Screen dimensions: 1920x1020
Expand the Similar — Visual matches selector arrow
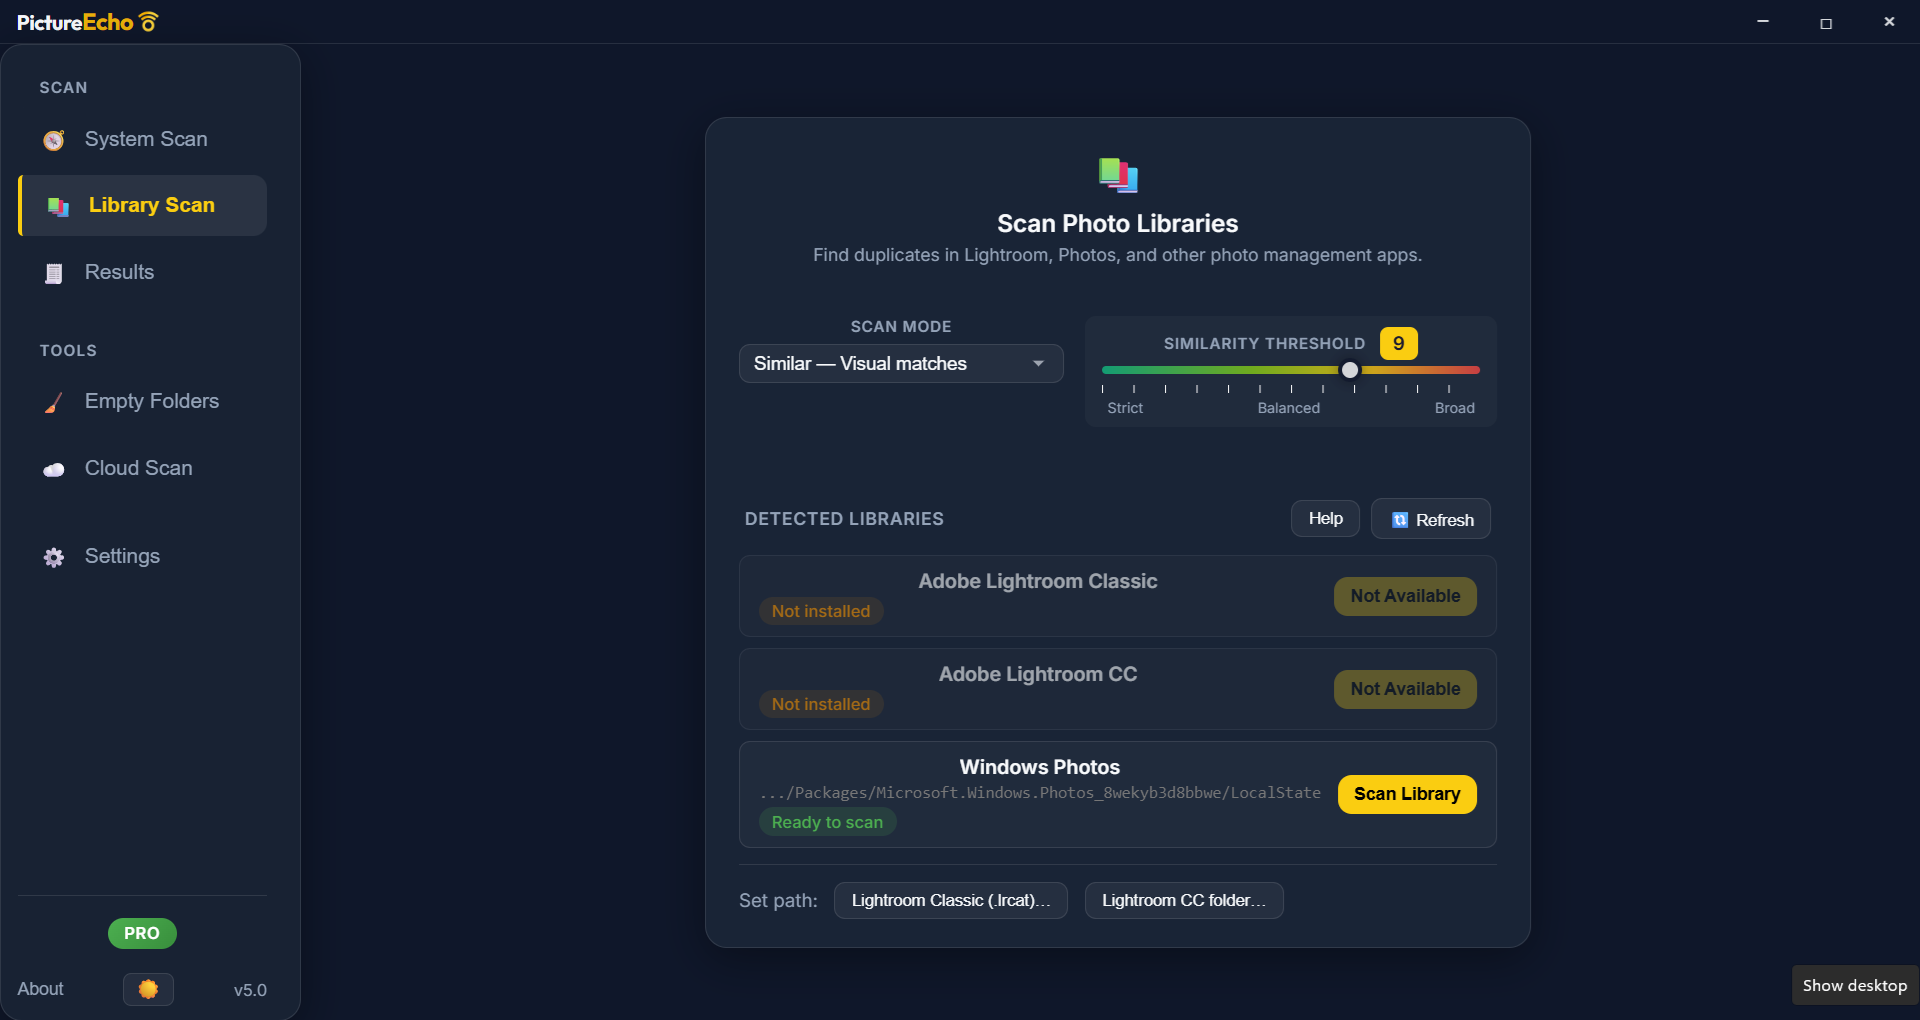[x=1038, y=363]
